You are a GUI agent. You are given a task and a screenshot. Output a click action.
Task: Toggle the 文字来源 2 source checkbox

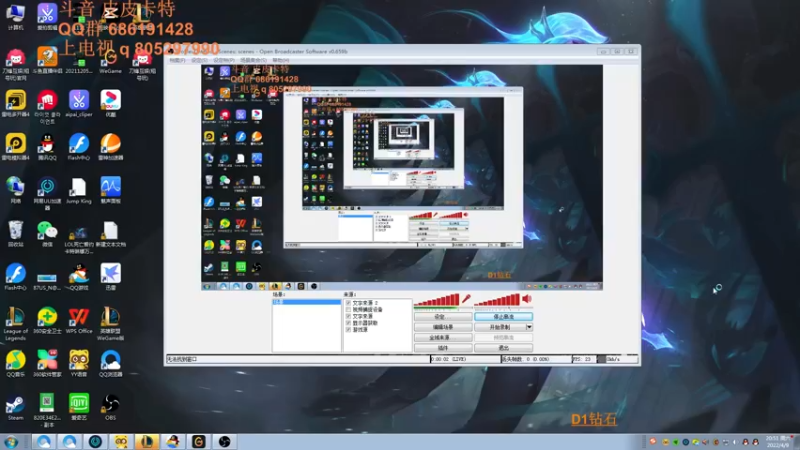(348, 303)
